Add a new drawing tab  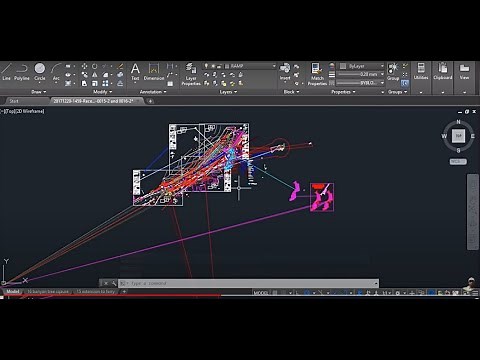pyautogui.click(x=150, y=101)
